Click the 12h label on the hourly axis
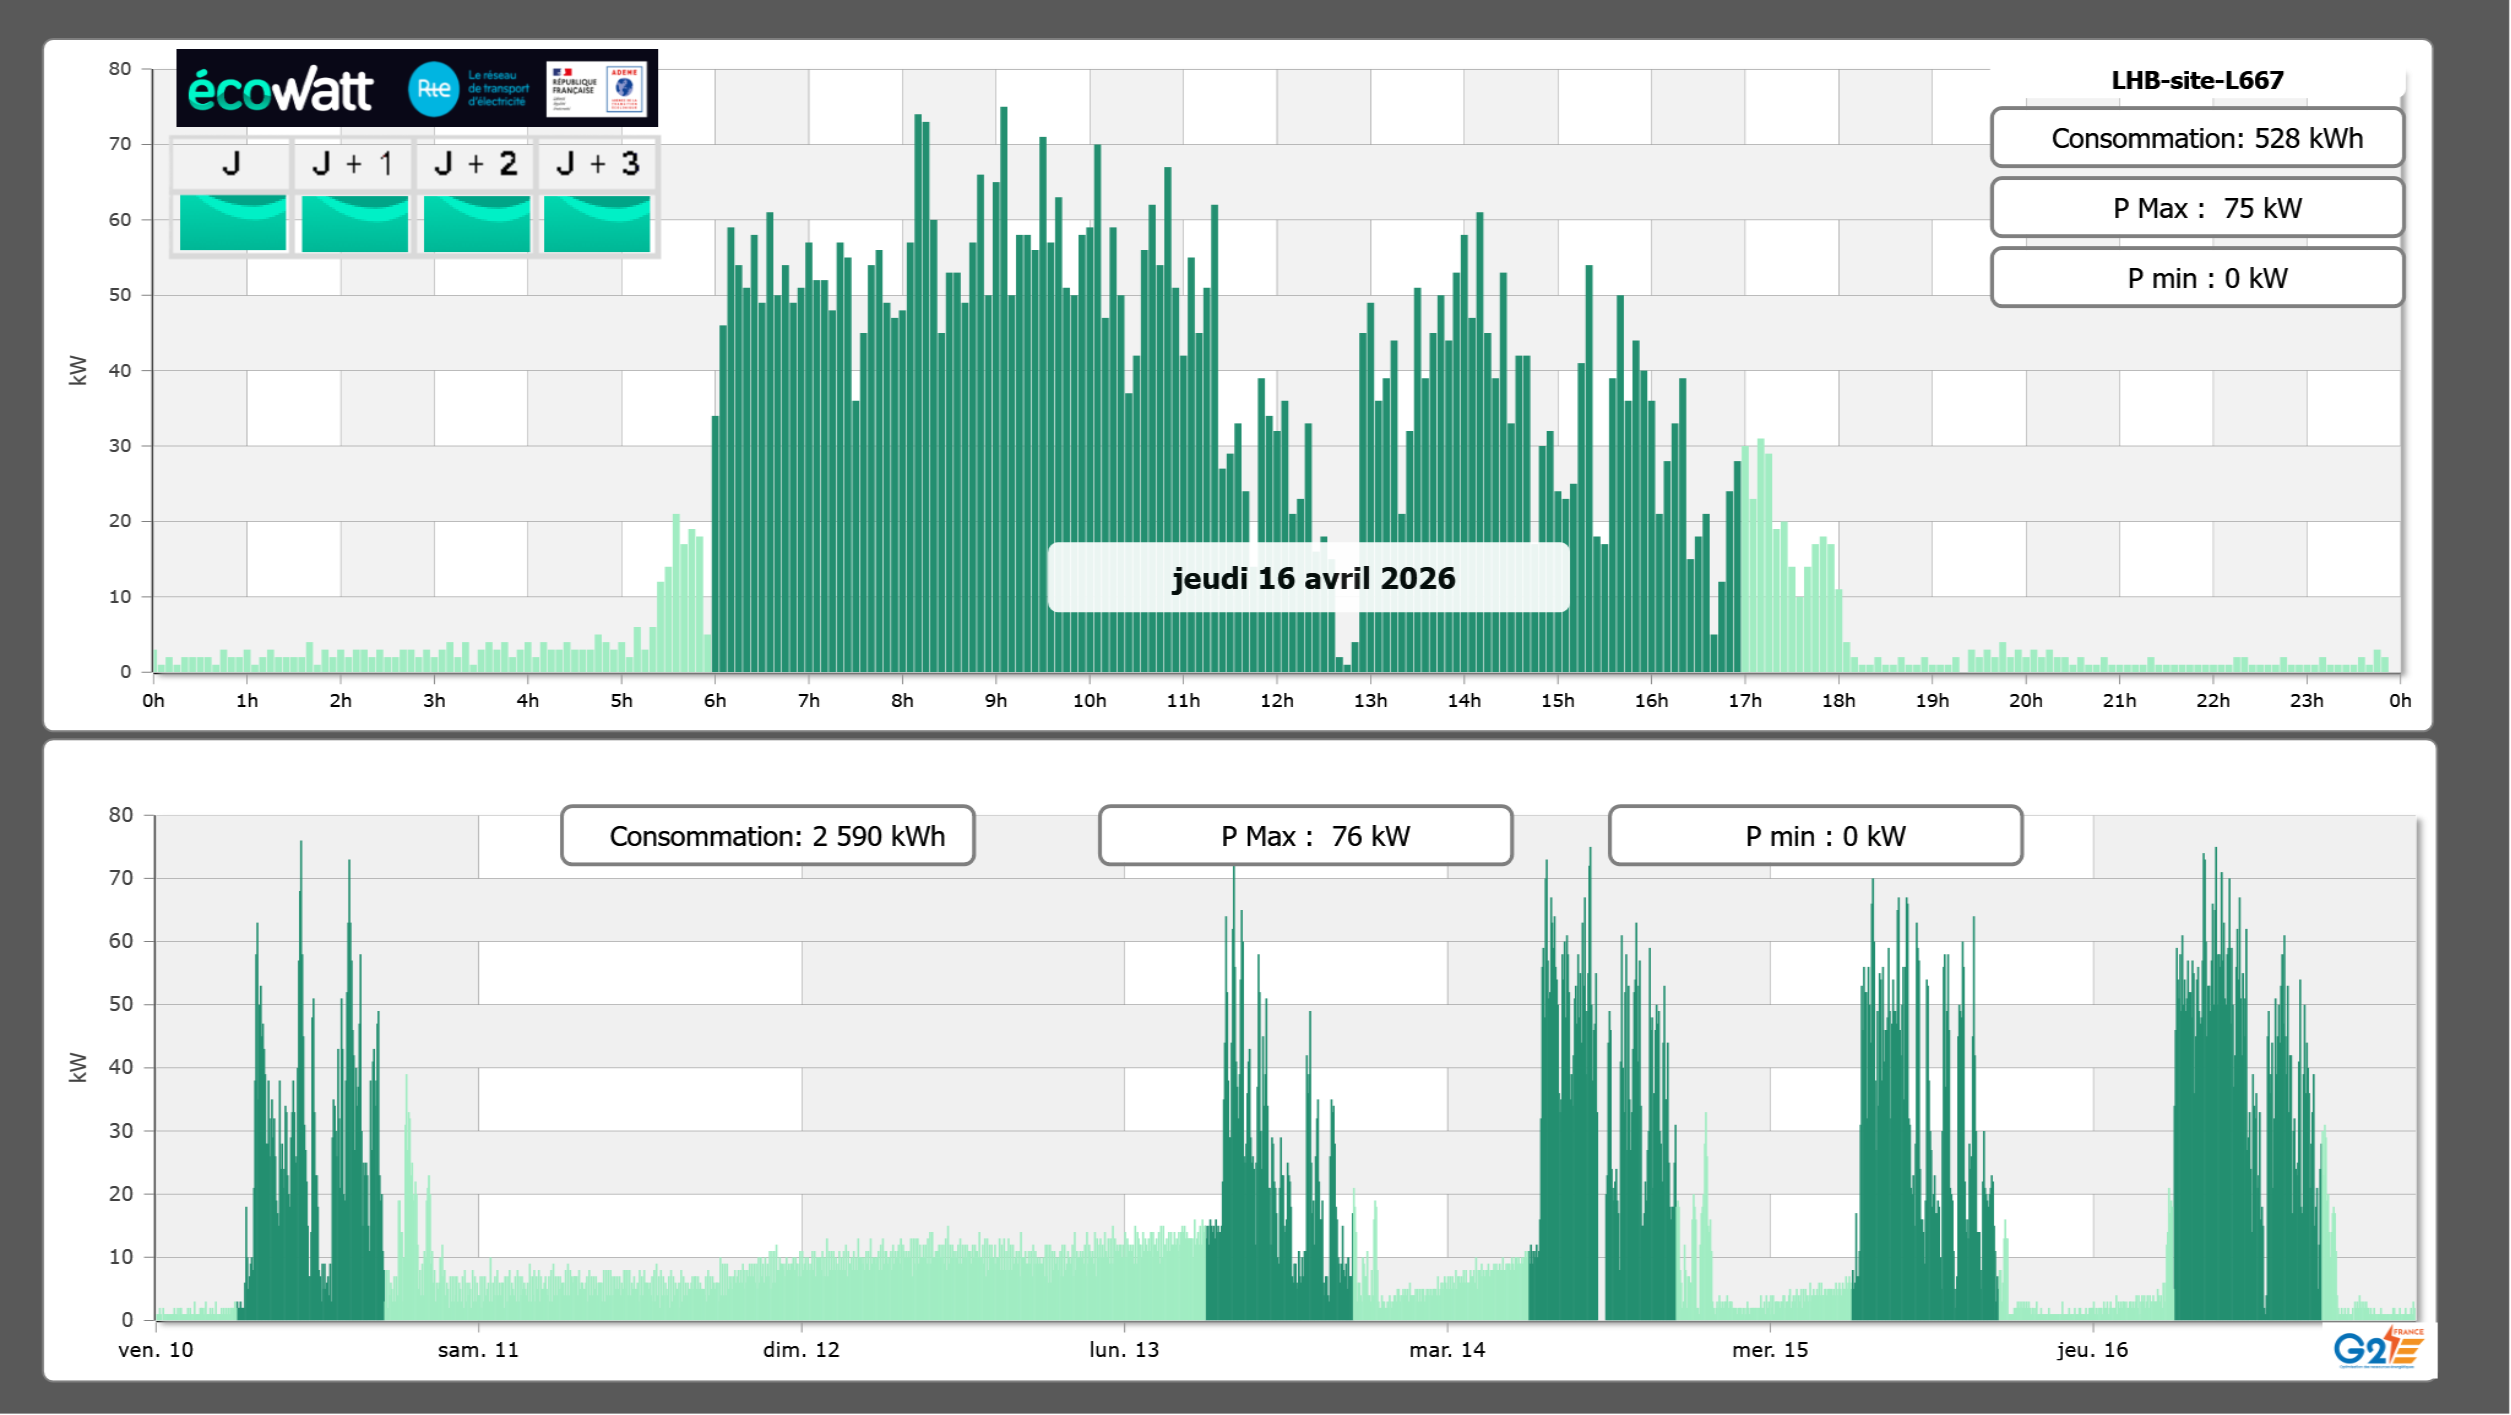 (x=1276, y=701)
